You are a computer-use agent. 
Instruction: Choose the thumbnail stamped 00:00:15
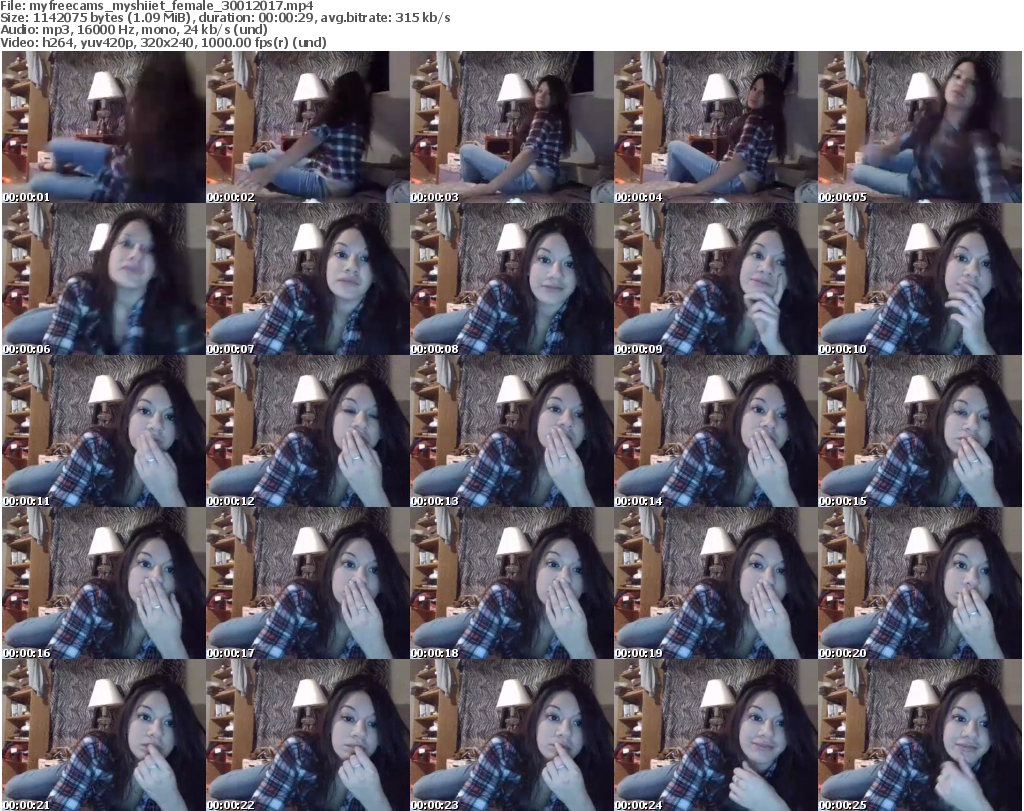coord(920,431)
